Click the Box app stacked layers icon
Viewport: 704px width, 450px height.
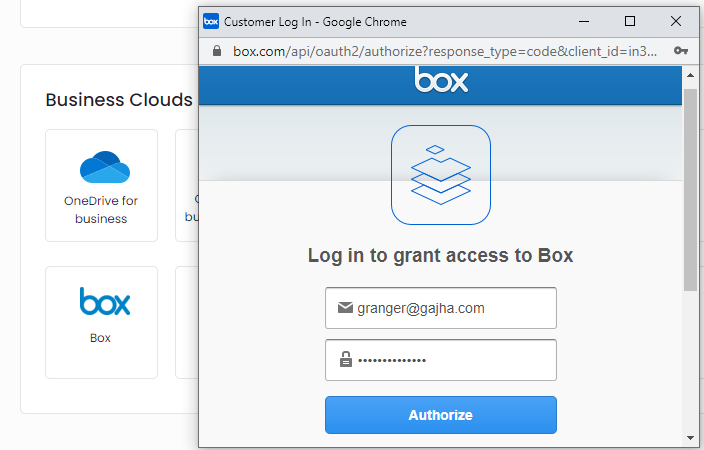click(441, 175)
